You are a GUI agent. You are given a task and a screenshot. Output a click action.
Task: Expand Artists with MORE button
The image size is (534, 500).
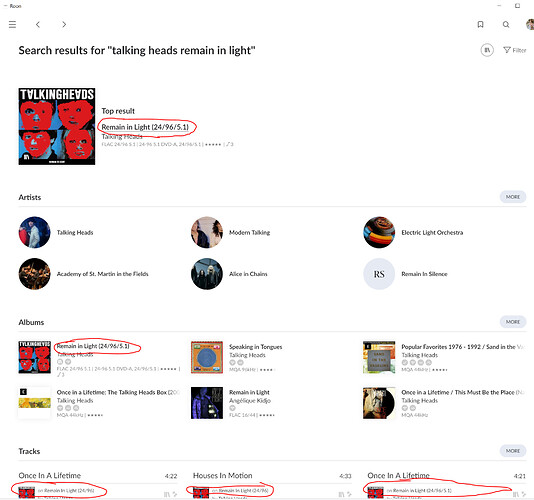click(513, 197)
